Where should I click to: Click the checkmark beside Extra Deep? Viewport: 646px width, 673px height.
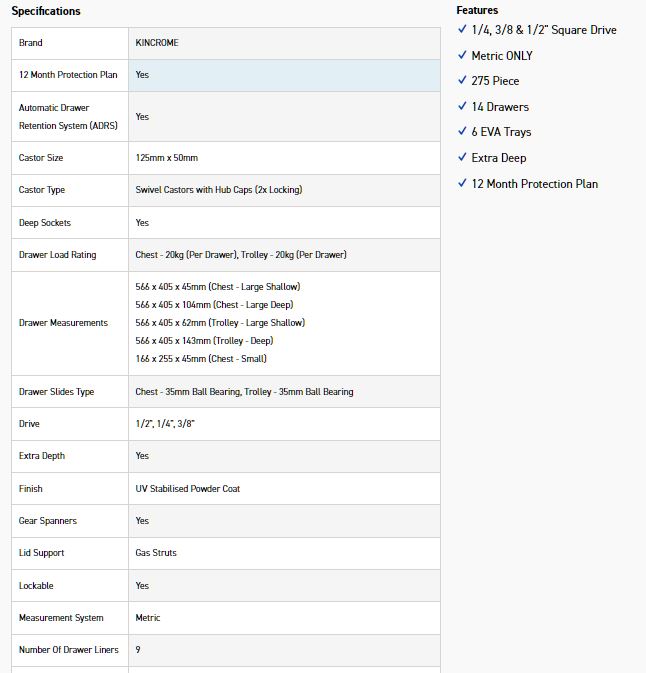point(462,157)
